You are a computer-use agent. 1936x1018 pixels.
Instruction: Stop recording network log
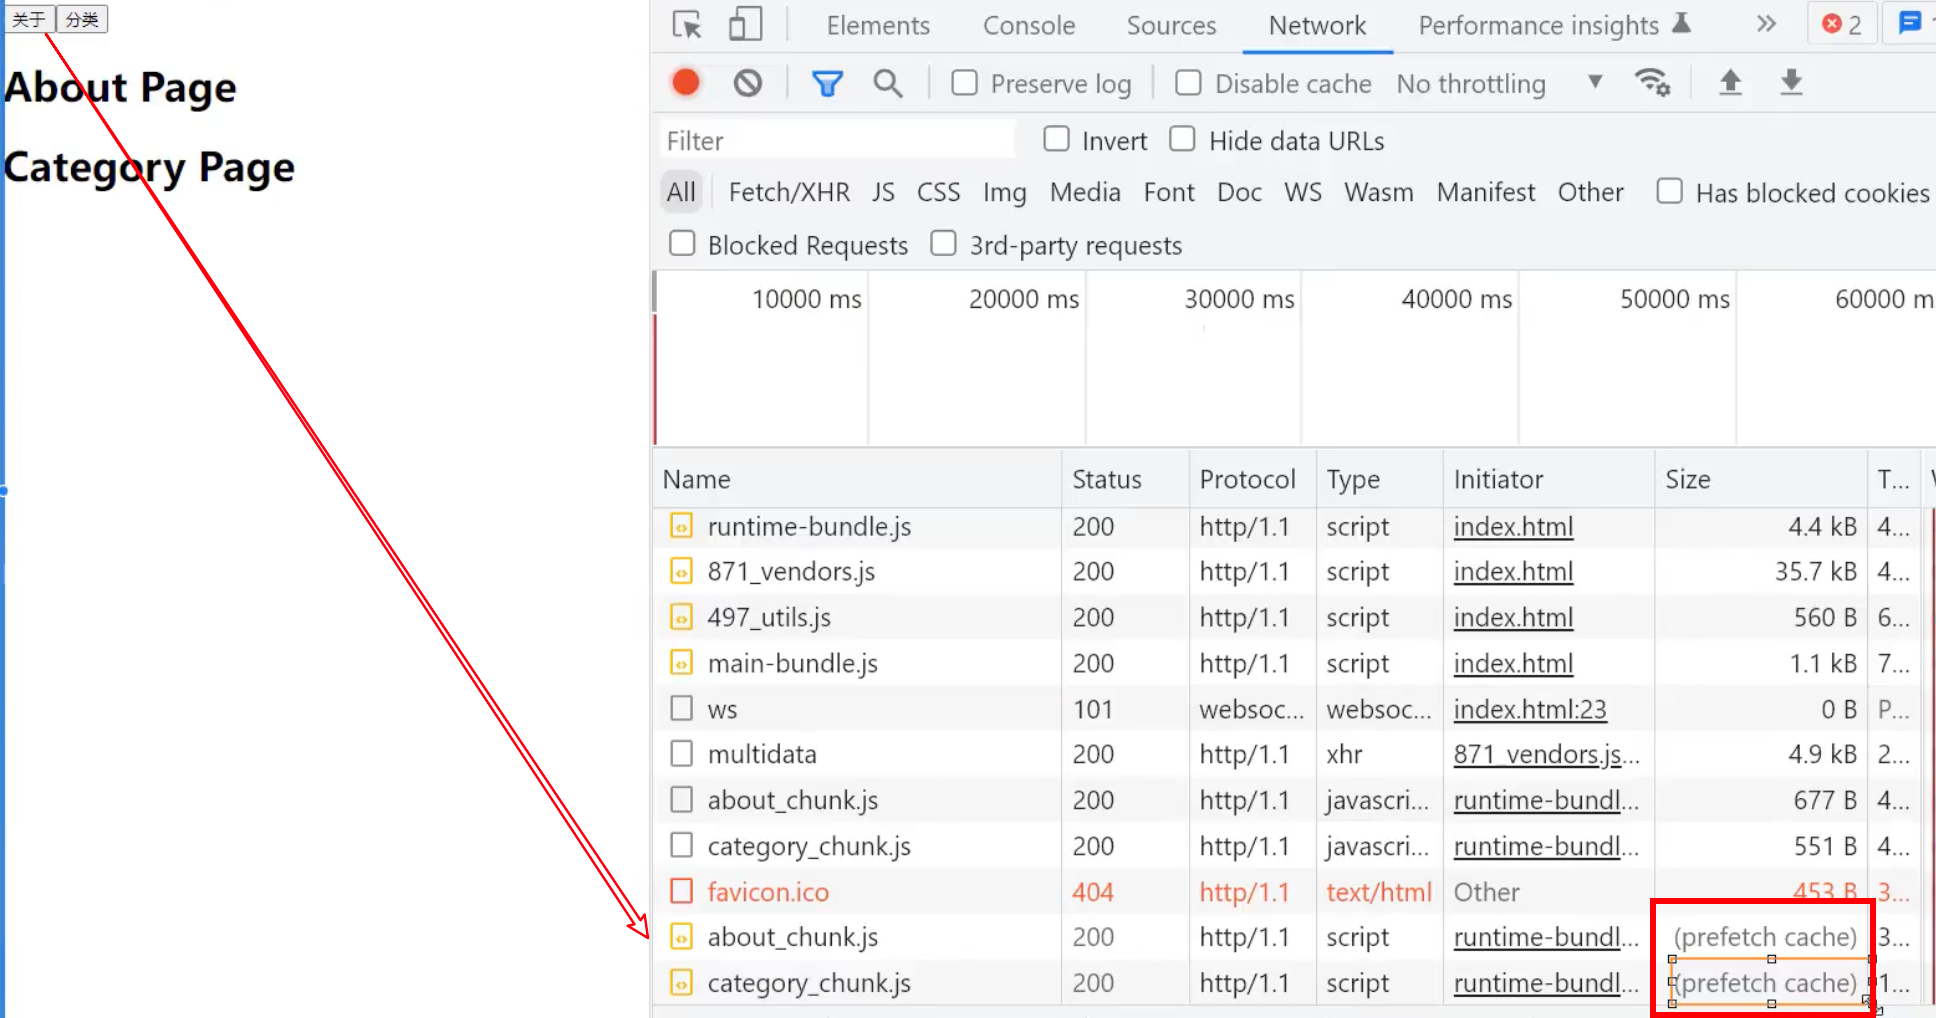[x=686, y=83]
